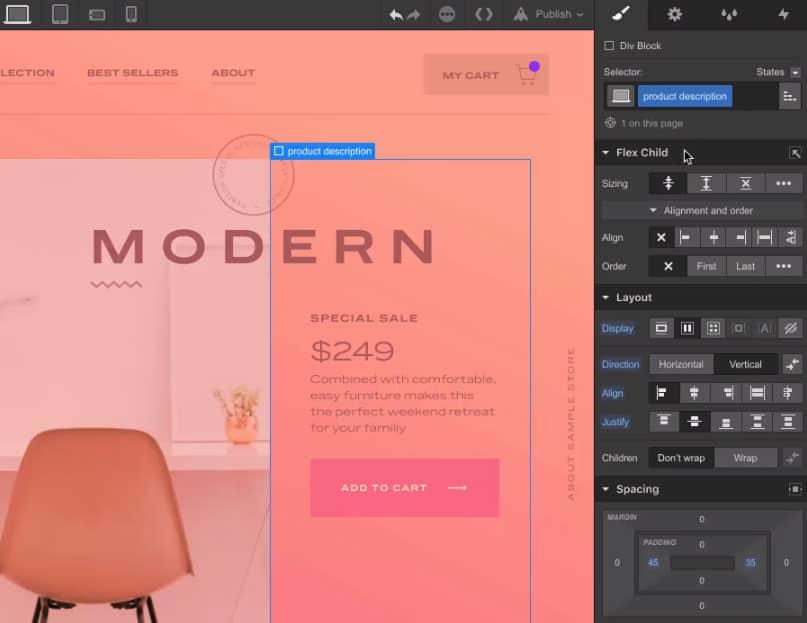Reset Order with X button
Screen dimensions: 807x623
pos(668,266)
